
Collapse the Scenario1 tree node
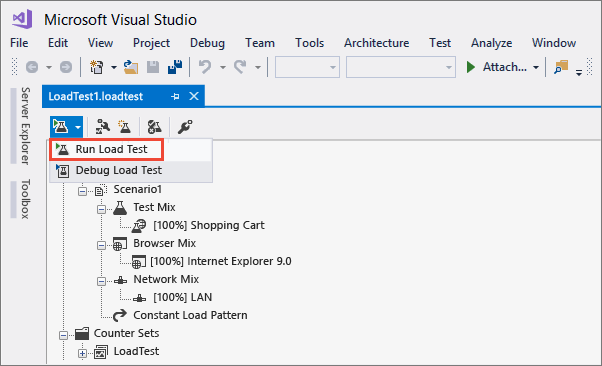(82, 191)
